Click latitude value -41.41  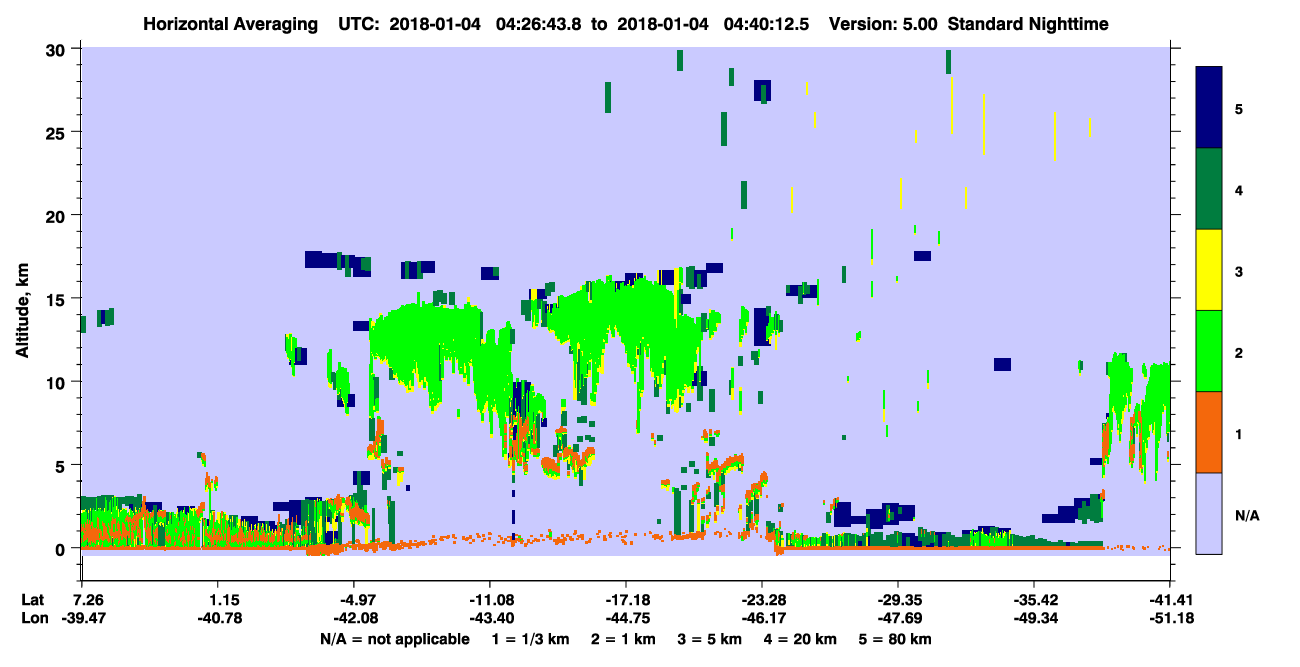point(1169,600)
